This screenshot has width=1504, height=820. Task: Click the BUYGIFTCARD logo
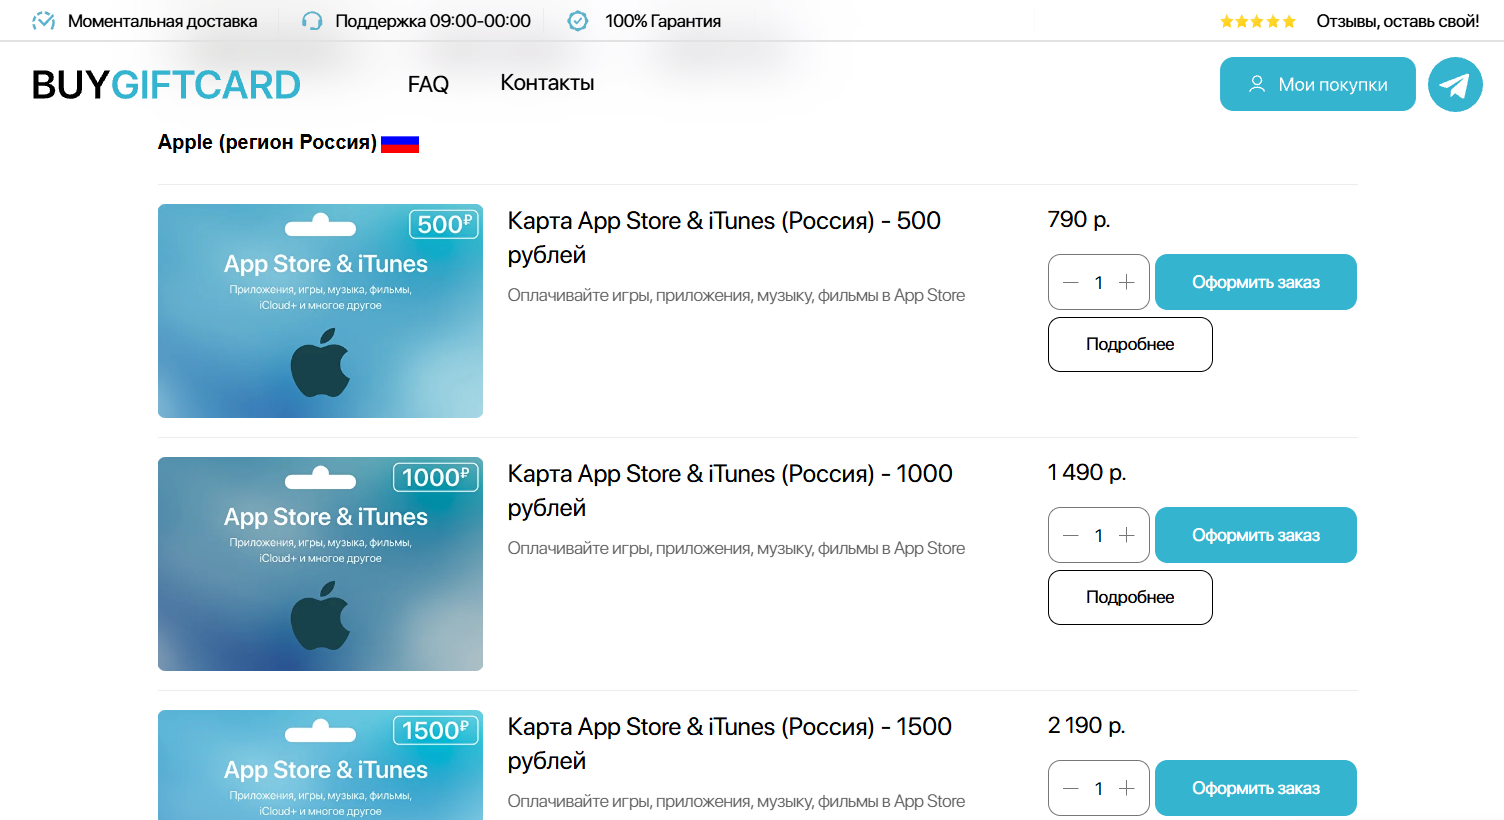[164, 84]
